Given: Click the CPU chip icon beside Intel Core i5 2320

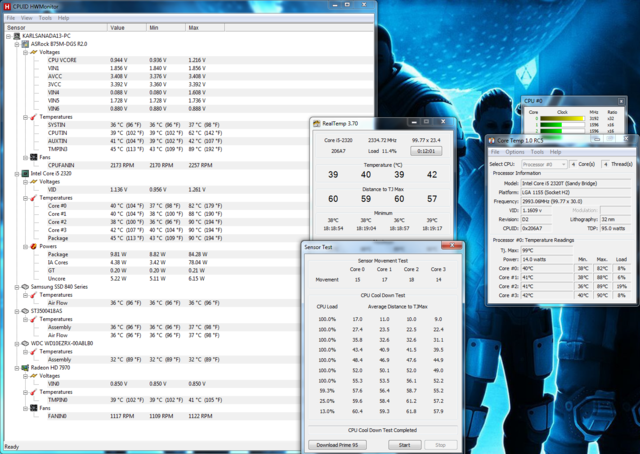Looking at the screenshot, I should click(x=25, y=174).
